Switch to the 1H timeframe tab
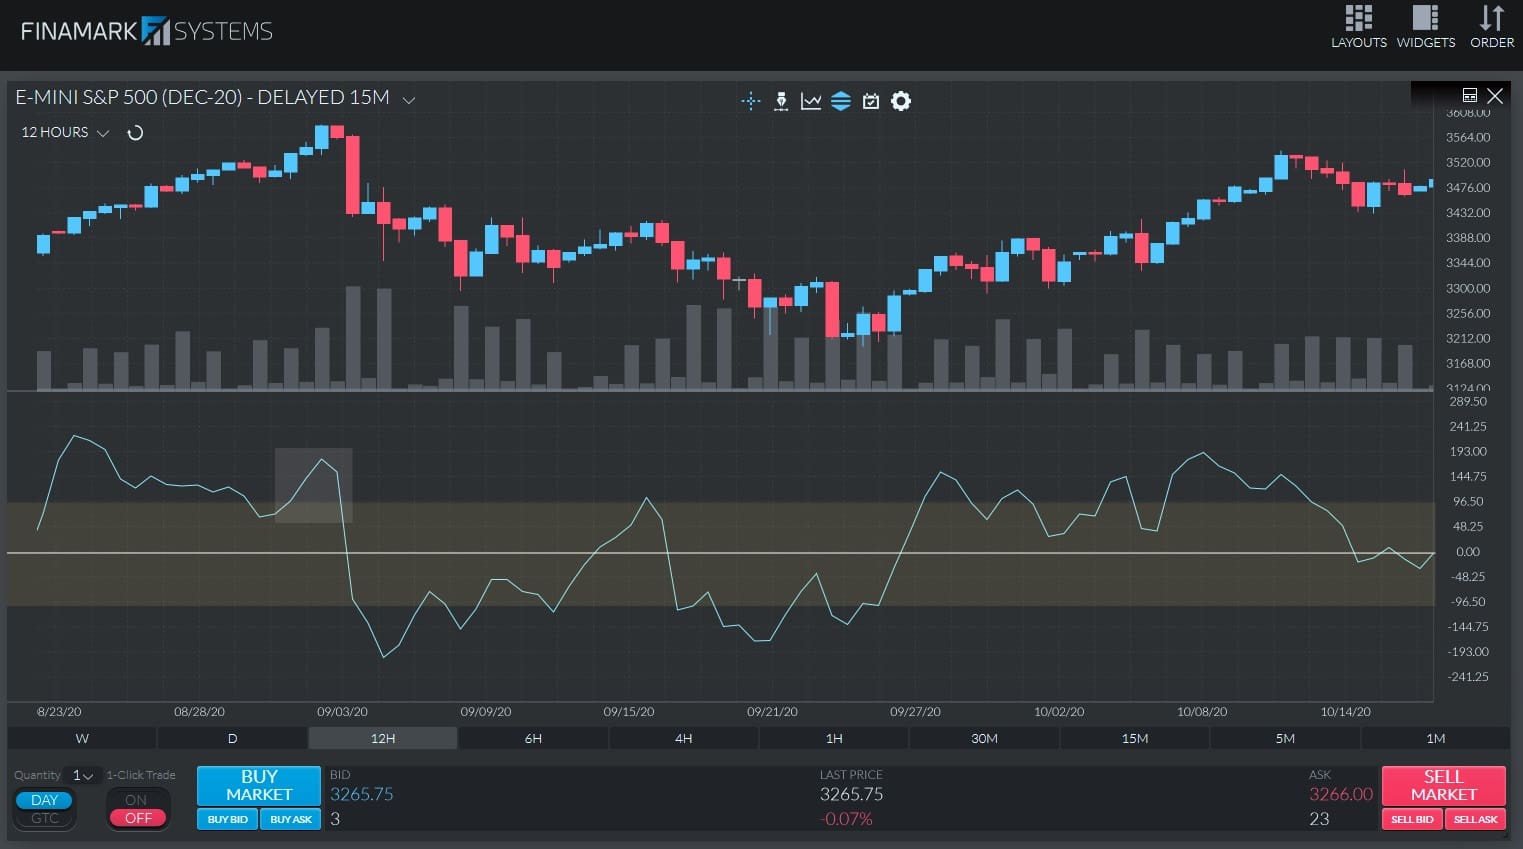The image size is (1523, 849). pos(833,738)
